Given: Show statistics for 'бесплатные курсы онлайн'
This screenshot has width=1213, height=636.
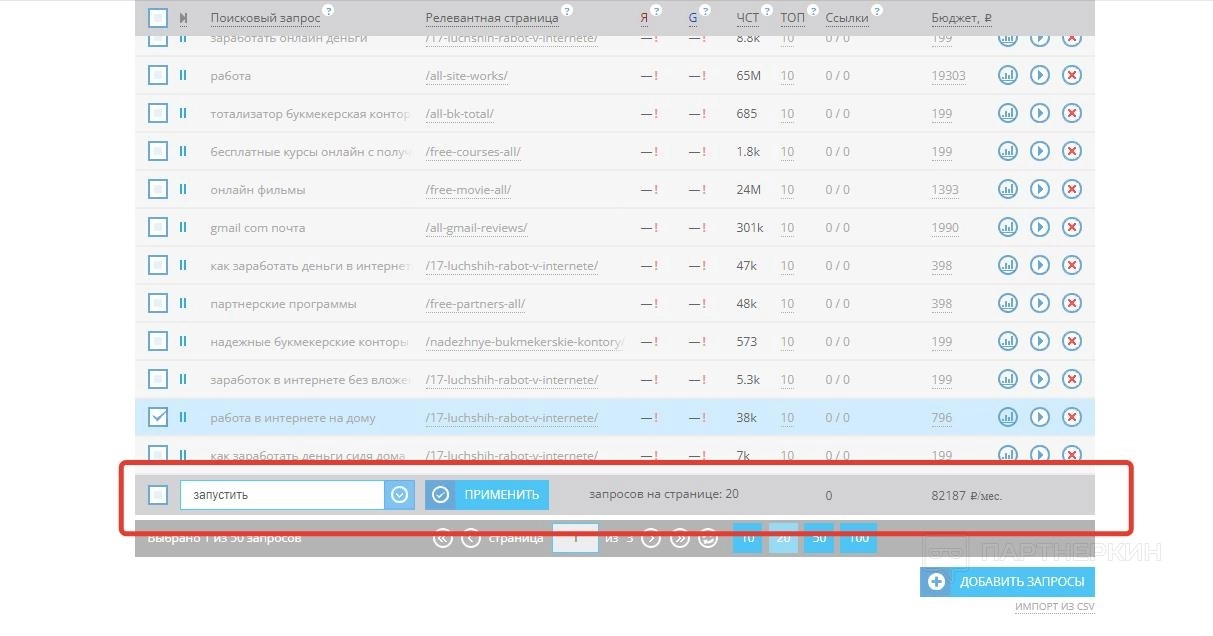Looking at the screenshot, I should [x=1007, y=151].
